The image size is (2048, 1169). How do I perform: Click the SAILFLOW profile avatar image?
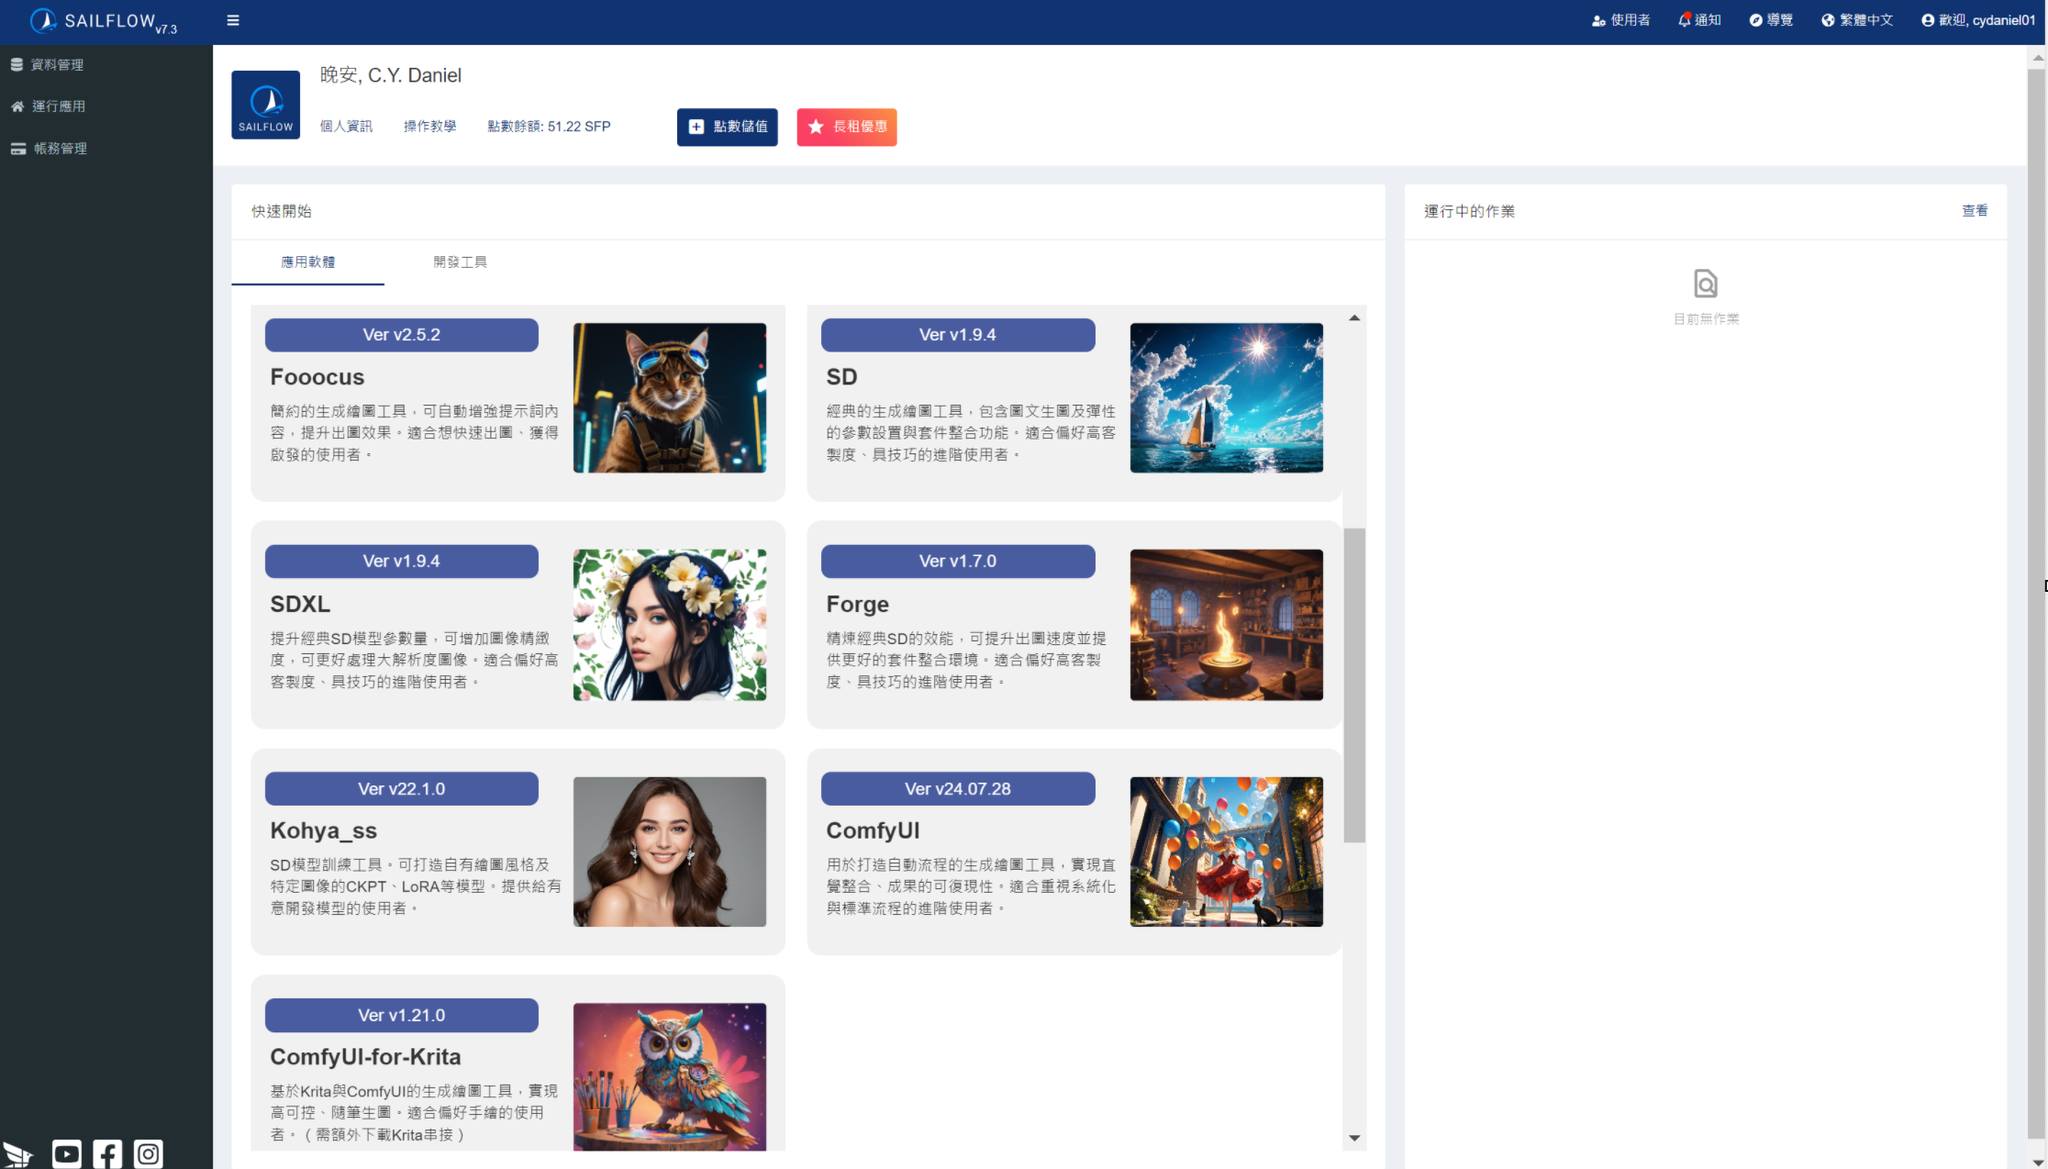click(x=266, y=104)
